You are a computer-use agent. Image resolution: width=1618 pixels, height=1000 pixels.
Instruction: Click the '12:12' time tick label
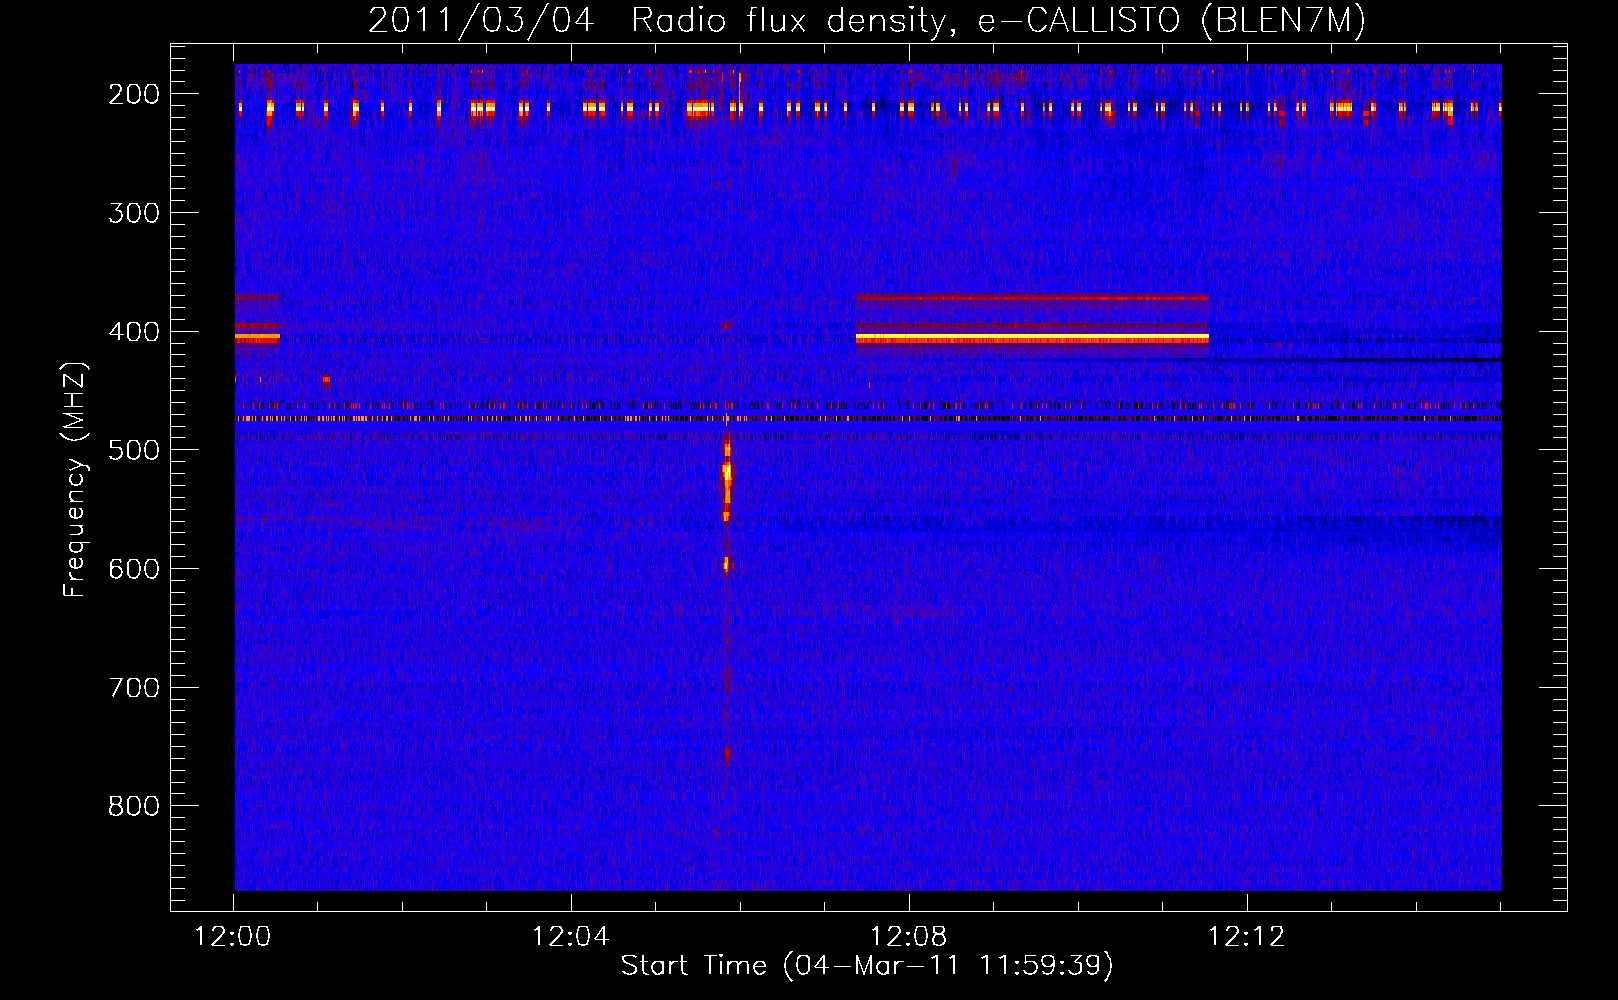(x=1246, y=937)
